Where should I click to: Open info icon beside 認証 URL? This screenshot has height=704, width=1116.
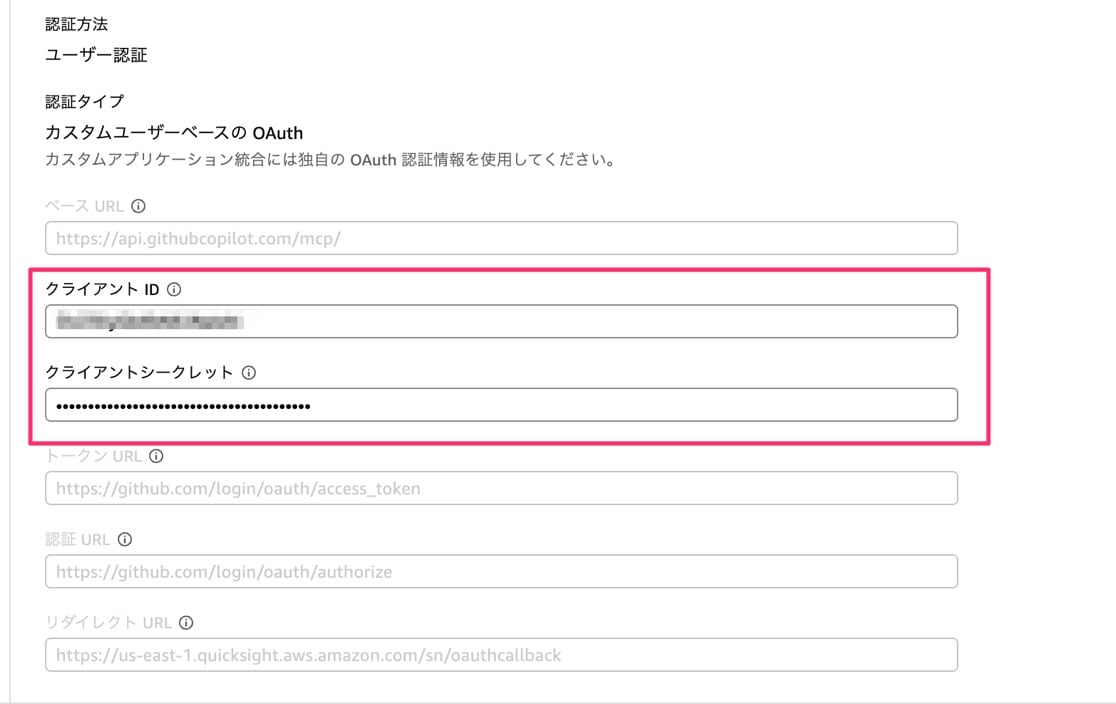[x=125, y=539]
